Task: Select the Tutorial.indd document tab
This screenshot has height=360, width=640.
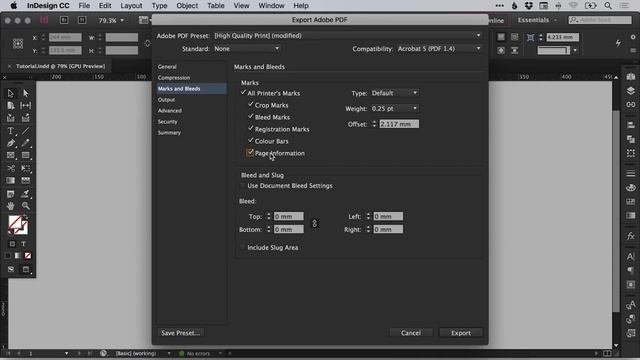Action: pyautogui.click(x=60, y=66)
